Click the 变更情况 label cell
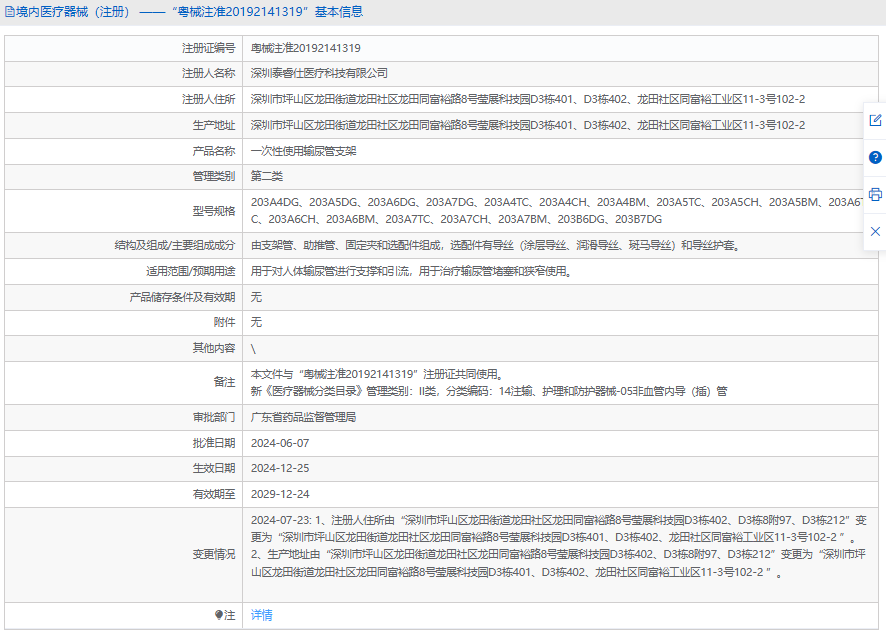Image resolution: width=886 pixels, height=634 pixels. click(124, 554)
